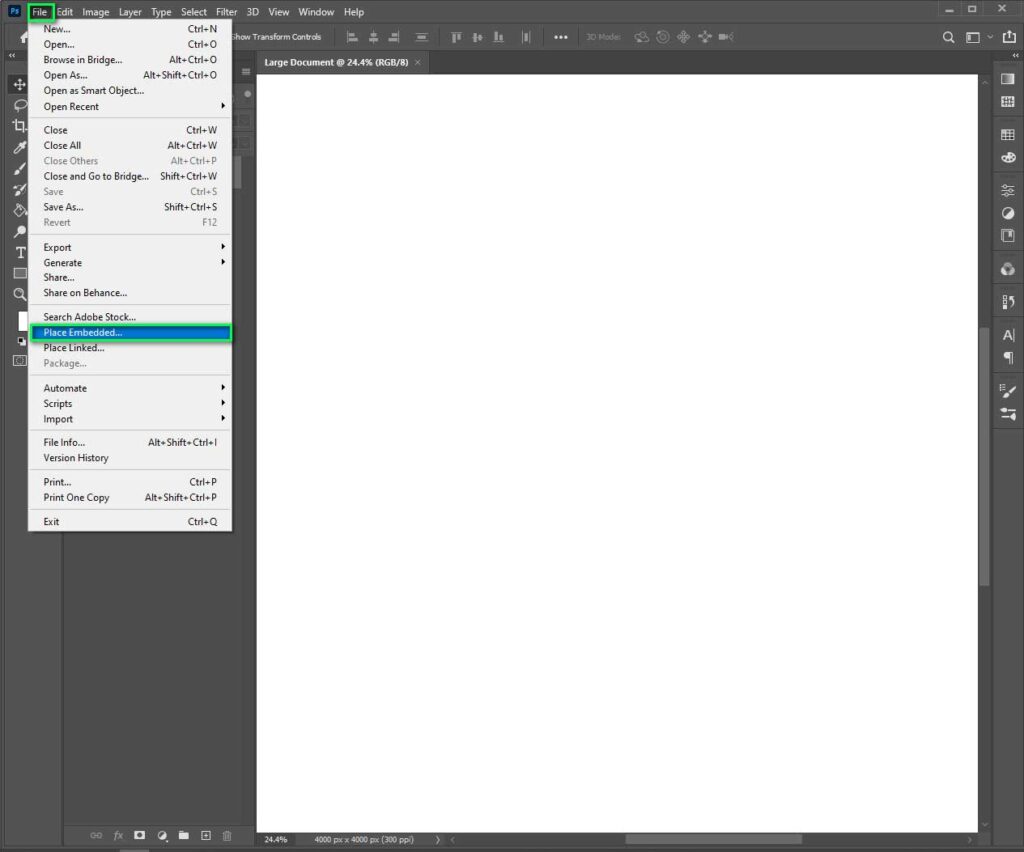
Task: Open the Image menu
Action: click(x=95, y=12)
